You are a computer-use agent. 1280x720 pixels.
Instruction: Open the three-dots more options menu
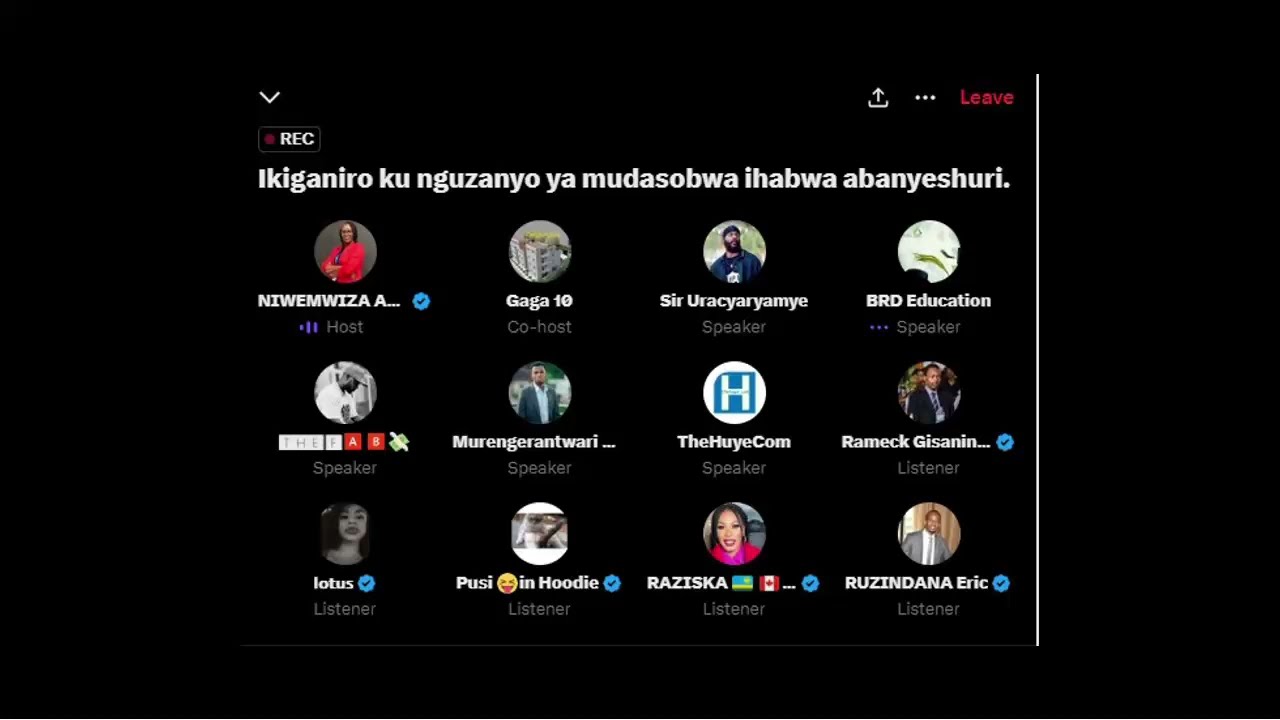tap(925, 97)
